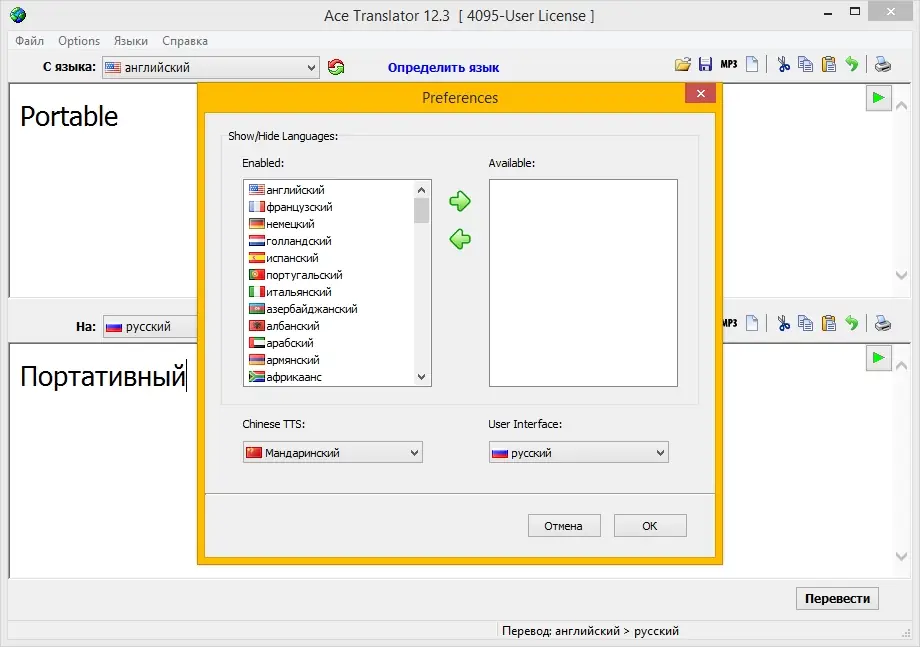Confirm preferences with OK button
920x647 pixels.
[x=650, y=526]
